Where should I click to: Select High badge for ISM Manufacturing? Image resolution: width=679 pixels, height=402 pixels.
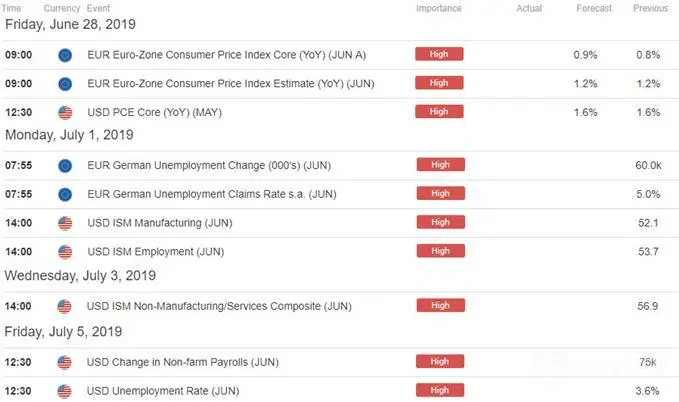[441, 222]
